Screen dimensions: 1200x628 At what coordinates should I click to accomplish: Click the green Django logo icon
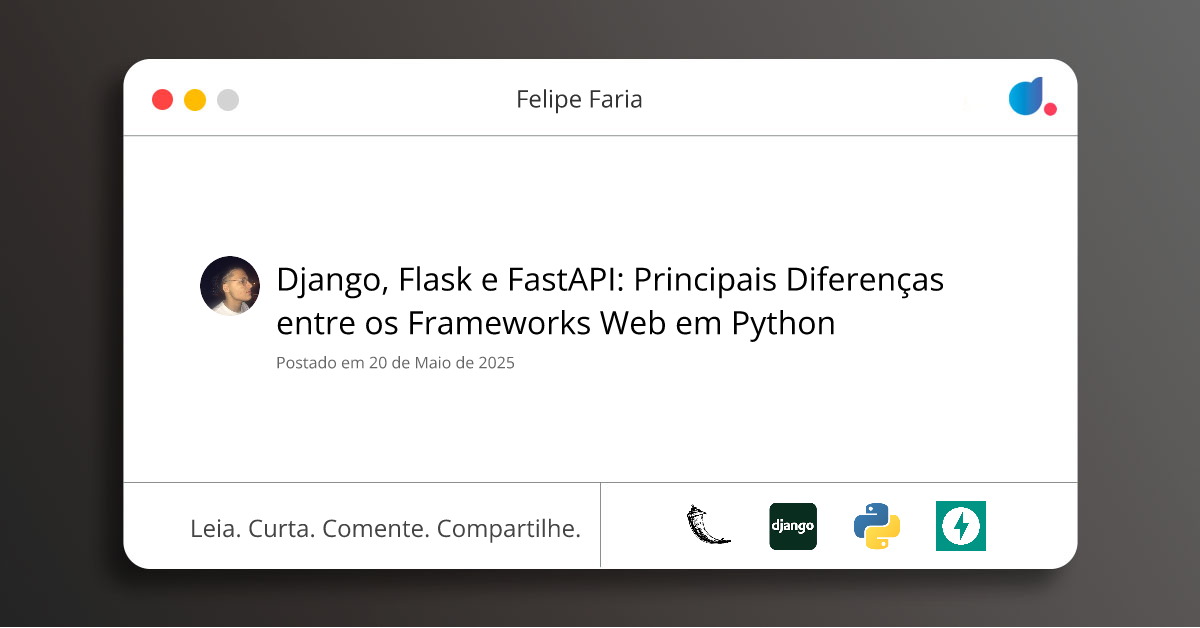[793, 526]
